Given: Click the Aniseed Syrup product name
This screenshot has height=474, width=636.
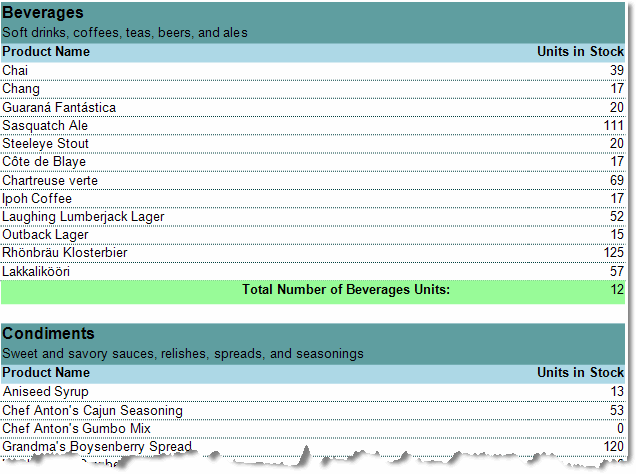Looking at the screenshot, I should coord(45,391).
